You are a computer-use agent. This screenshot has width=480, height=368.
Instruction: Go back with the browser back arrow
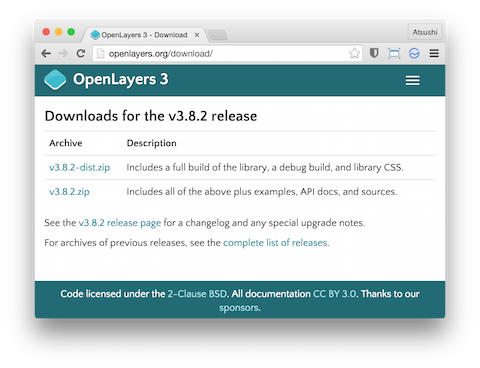coord(46,53)
